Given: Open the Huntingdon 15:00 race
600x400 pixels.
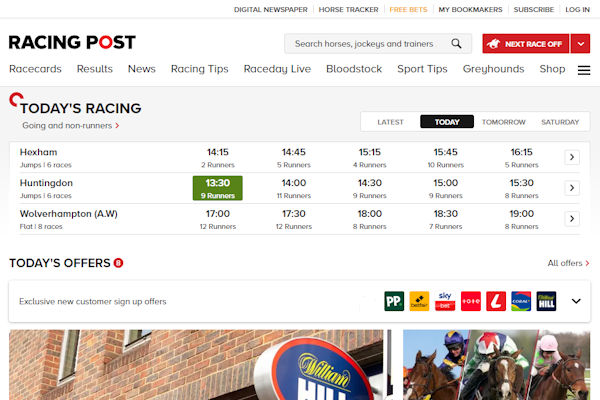Looking at the screenshot, I should (x=445, y=188).
